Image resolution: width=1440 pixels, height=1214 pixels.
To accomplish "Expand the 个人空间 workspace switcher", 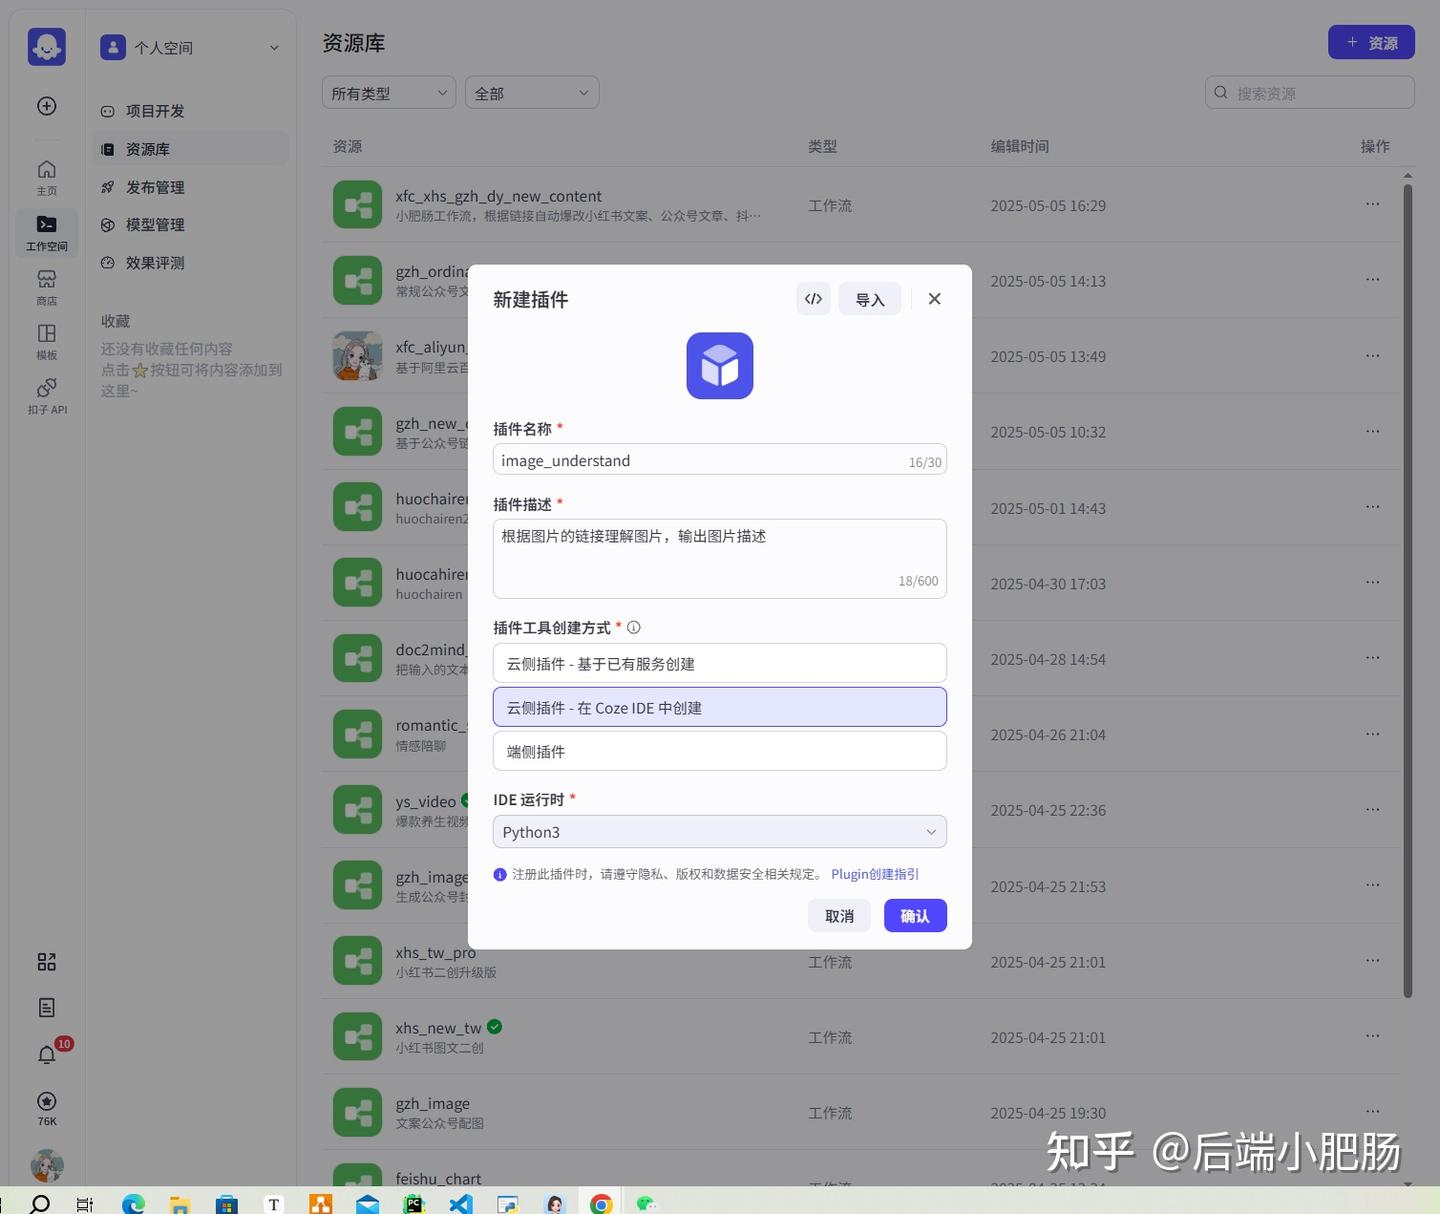I will tap(190, 47).
